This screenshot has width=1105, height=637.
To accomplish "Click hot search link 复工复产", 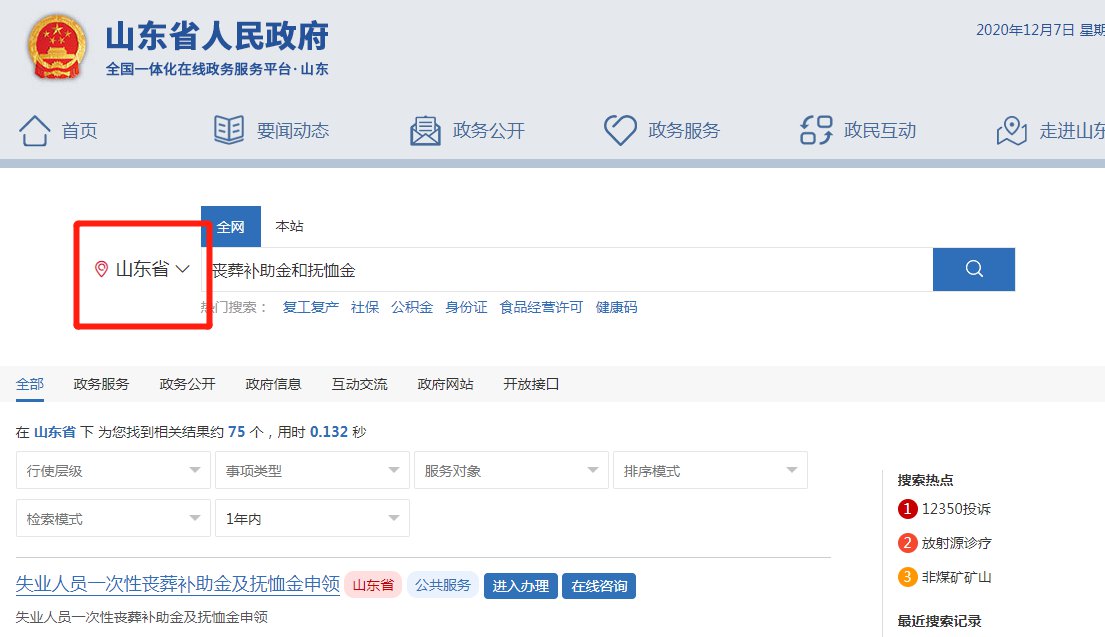I will [x=311, y=307].
